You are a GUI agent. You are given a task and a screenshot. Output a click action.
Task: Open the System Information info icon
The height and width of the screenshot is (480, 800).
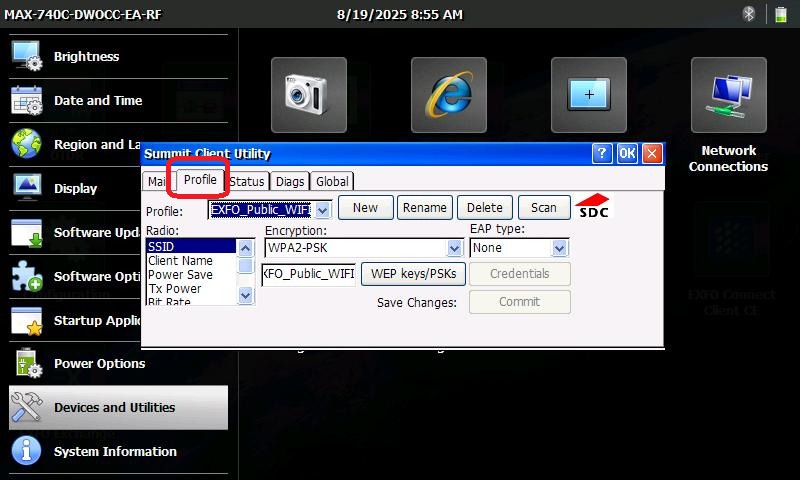[27, 451]
